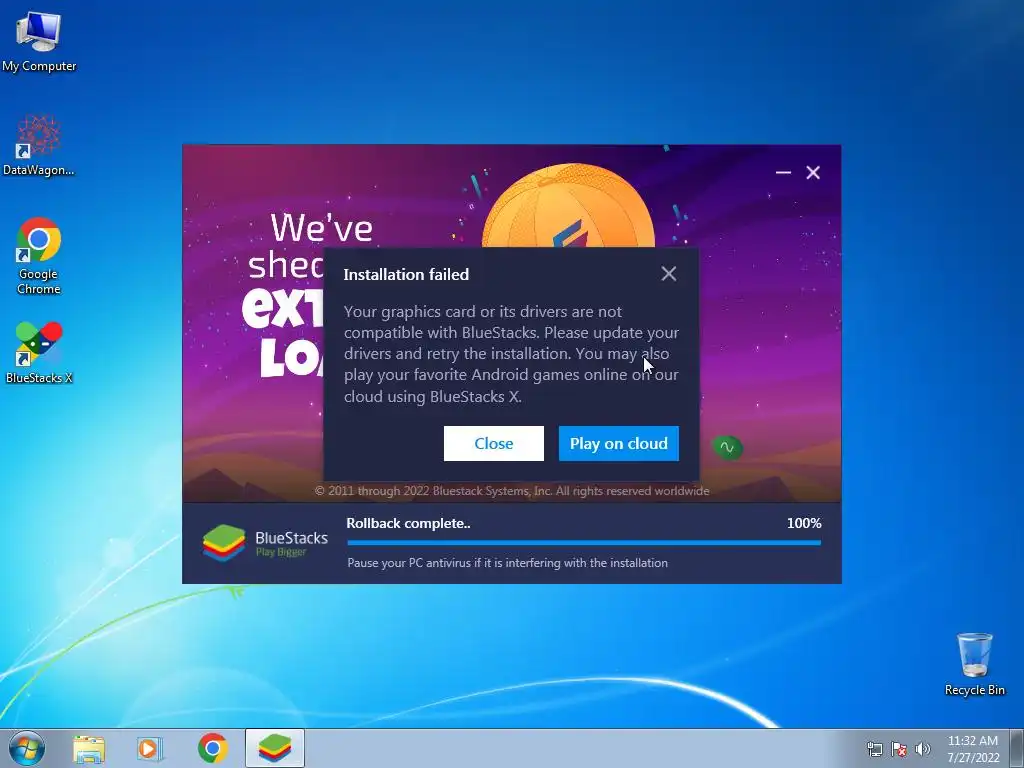Select the Recycle Bin desktop icon
1024x768 pixels.
click(x=974, y=664)
